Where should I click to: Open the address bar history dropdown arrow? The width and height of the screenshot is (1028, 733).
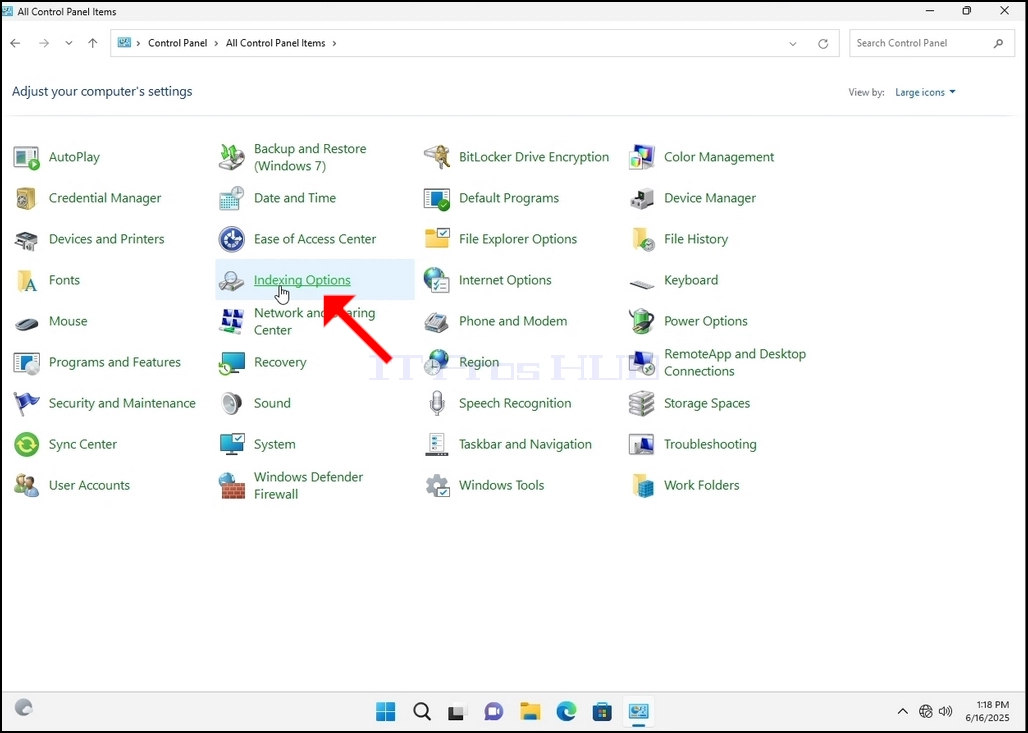pyautogui.click(x=793, y=44)
